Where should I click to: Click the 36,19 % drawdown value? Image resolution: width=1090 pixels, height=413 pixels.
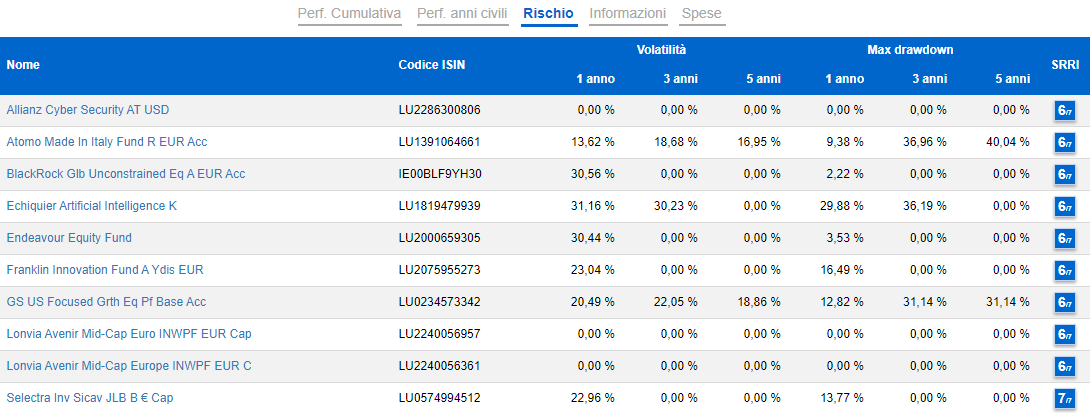[x=925, y=206]
